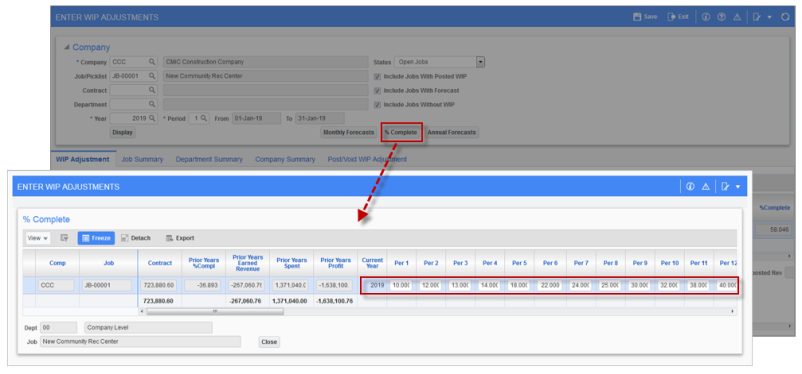Click the Detach table button

point(136,238)
